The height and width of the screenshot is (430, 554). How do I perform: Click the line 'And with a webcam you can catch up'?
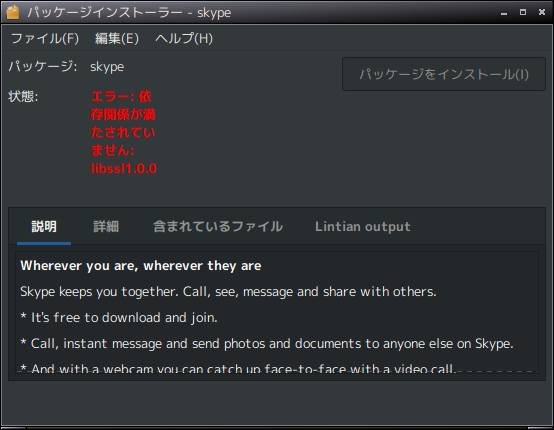point(238,369)
